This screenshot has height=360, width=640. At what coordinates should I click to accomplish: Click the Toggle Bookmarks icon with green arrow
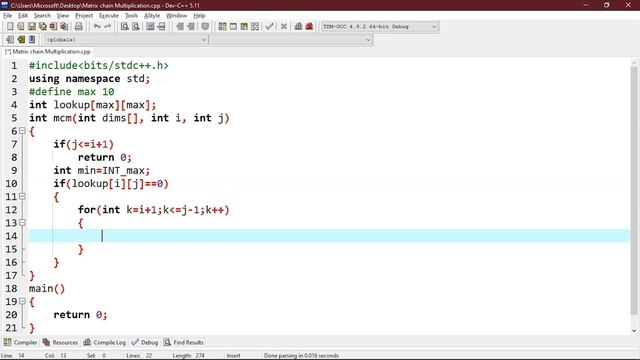coord(21,40)
